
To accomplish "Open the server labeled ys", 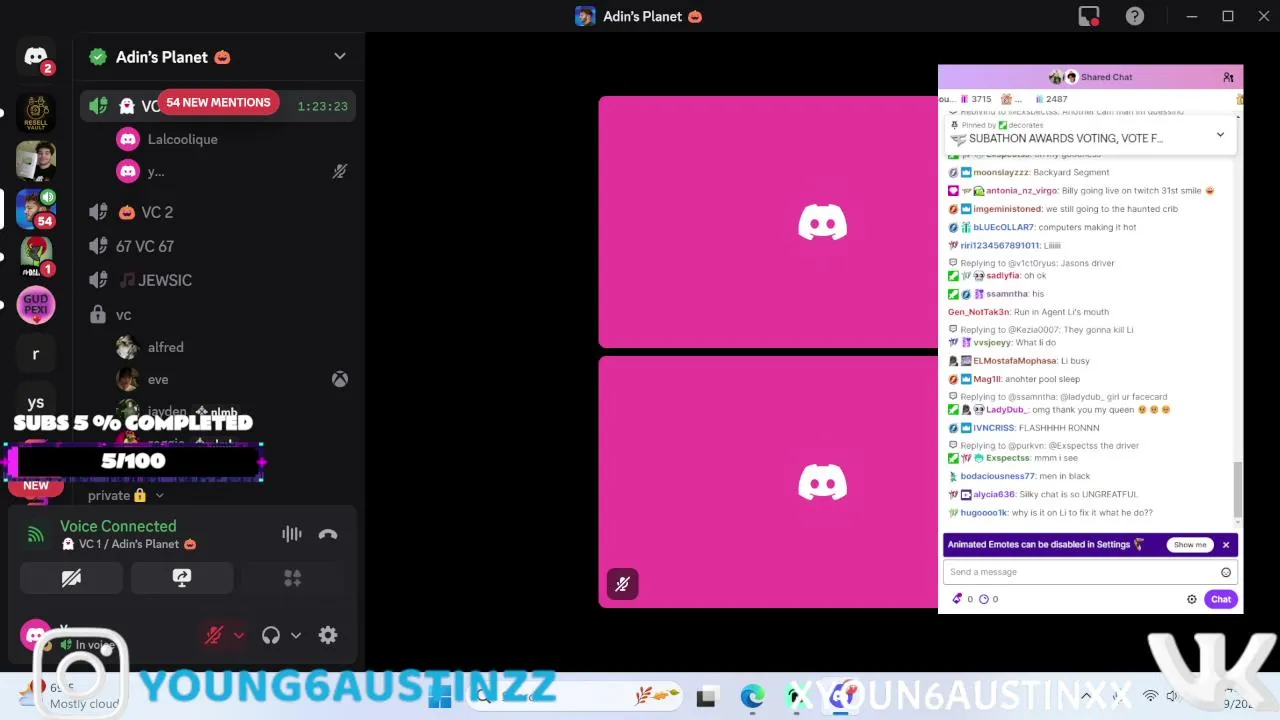I will pyautogui.click(x=36, y=402).
